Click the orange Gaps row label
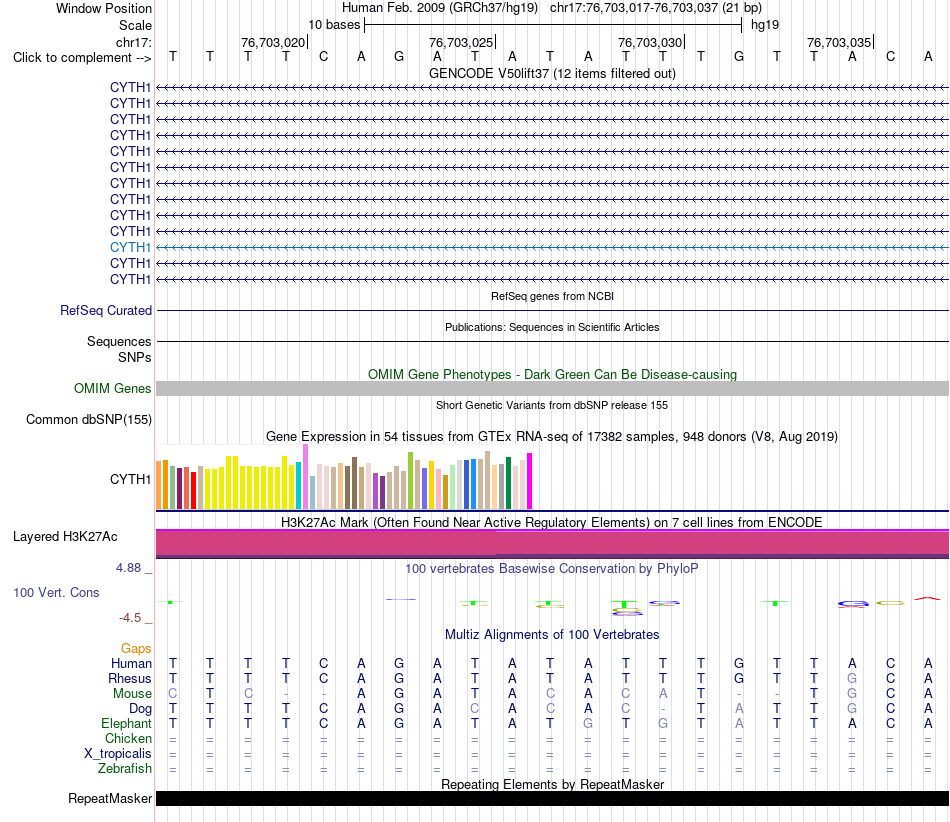The width and height of the screenshot is (950, 822). 136,649
